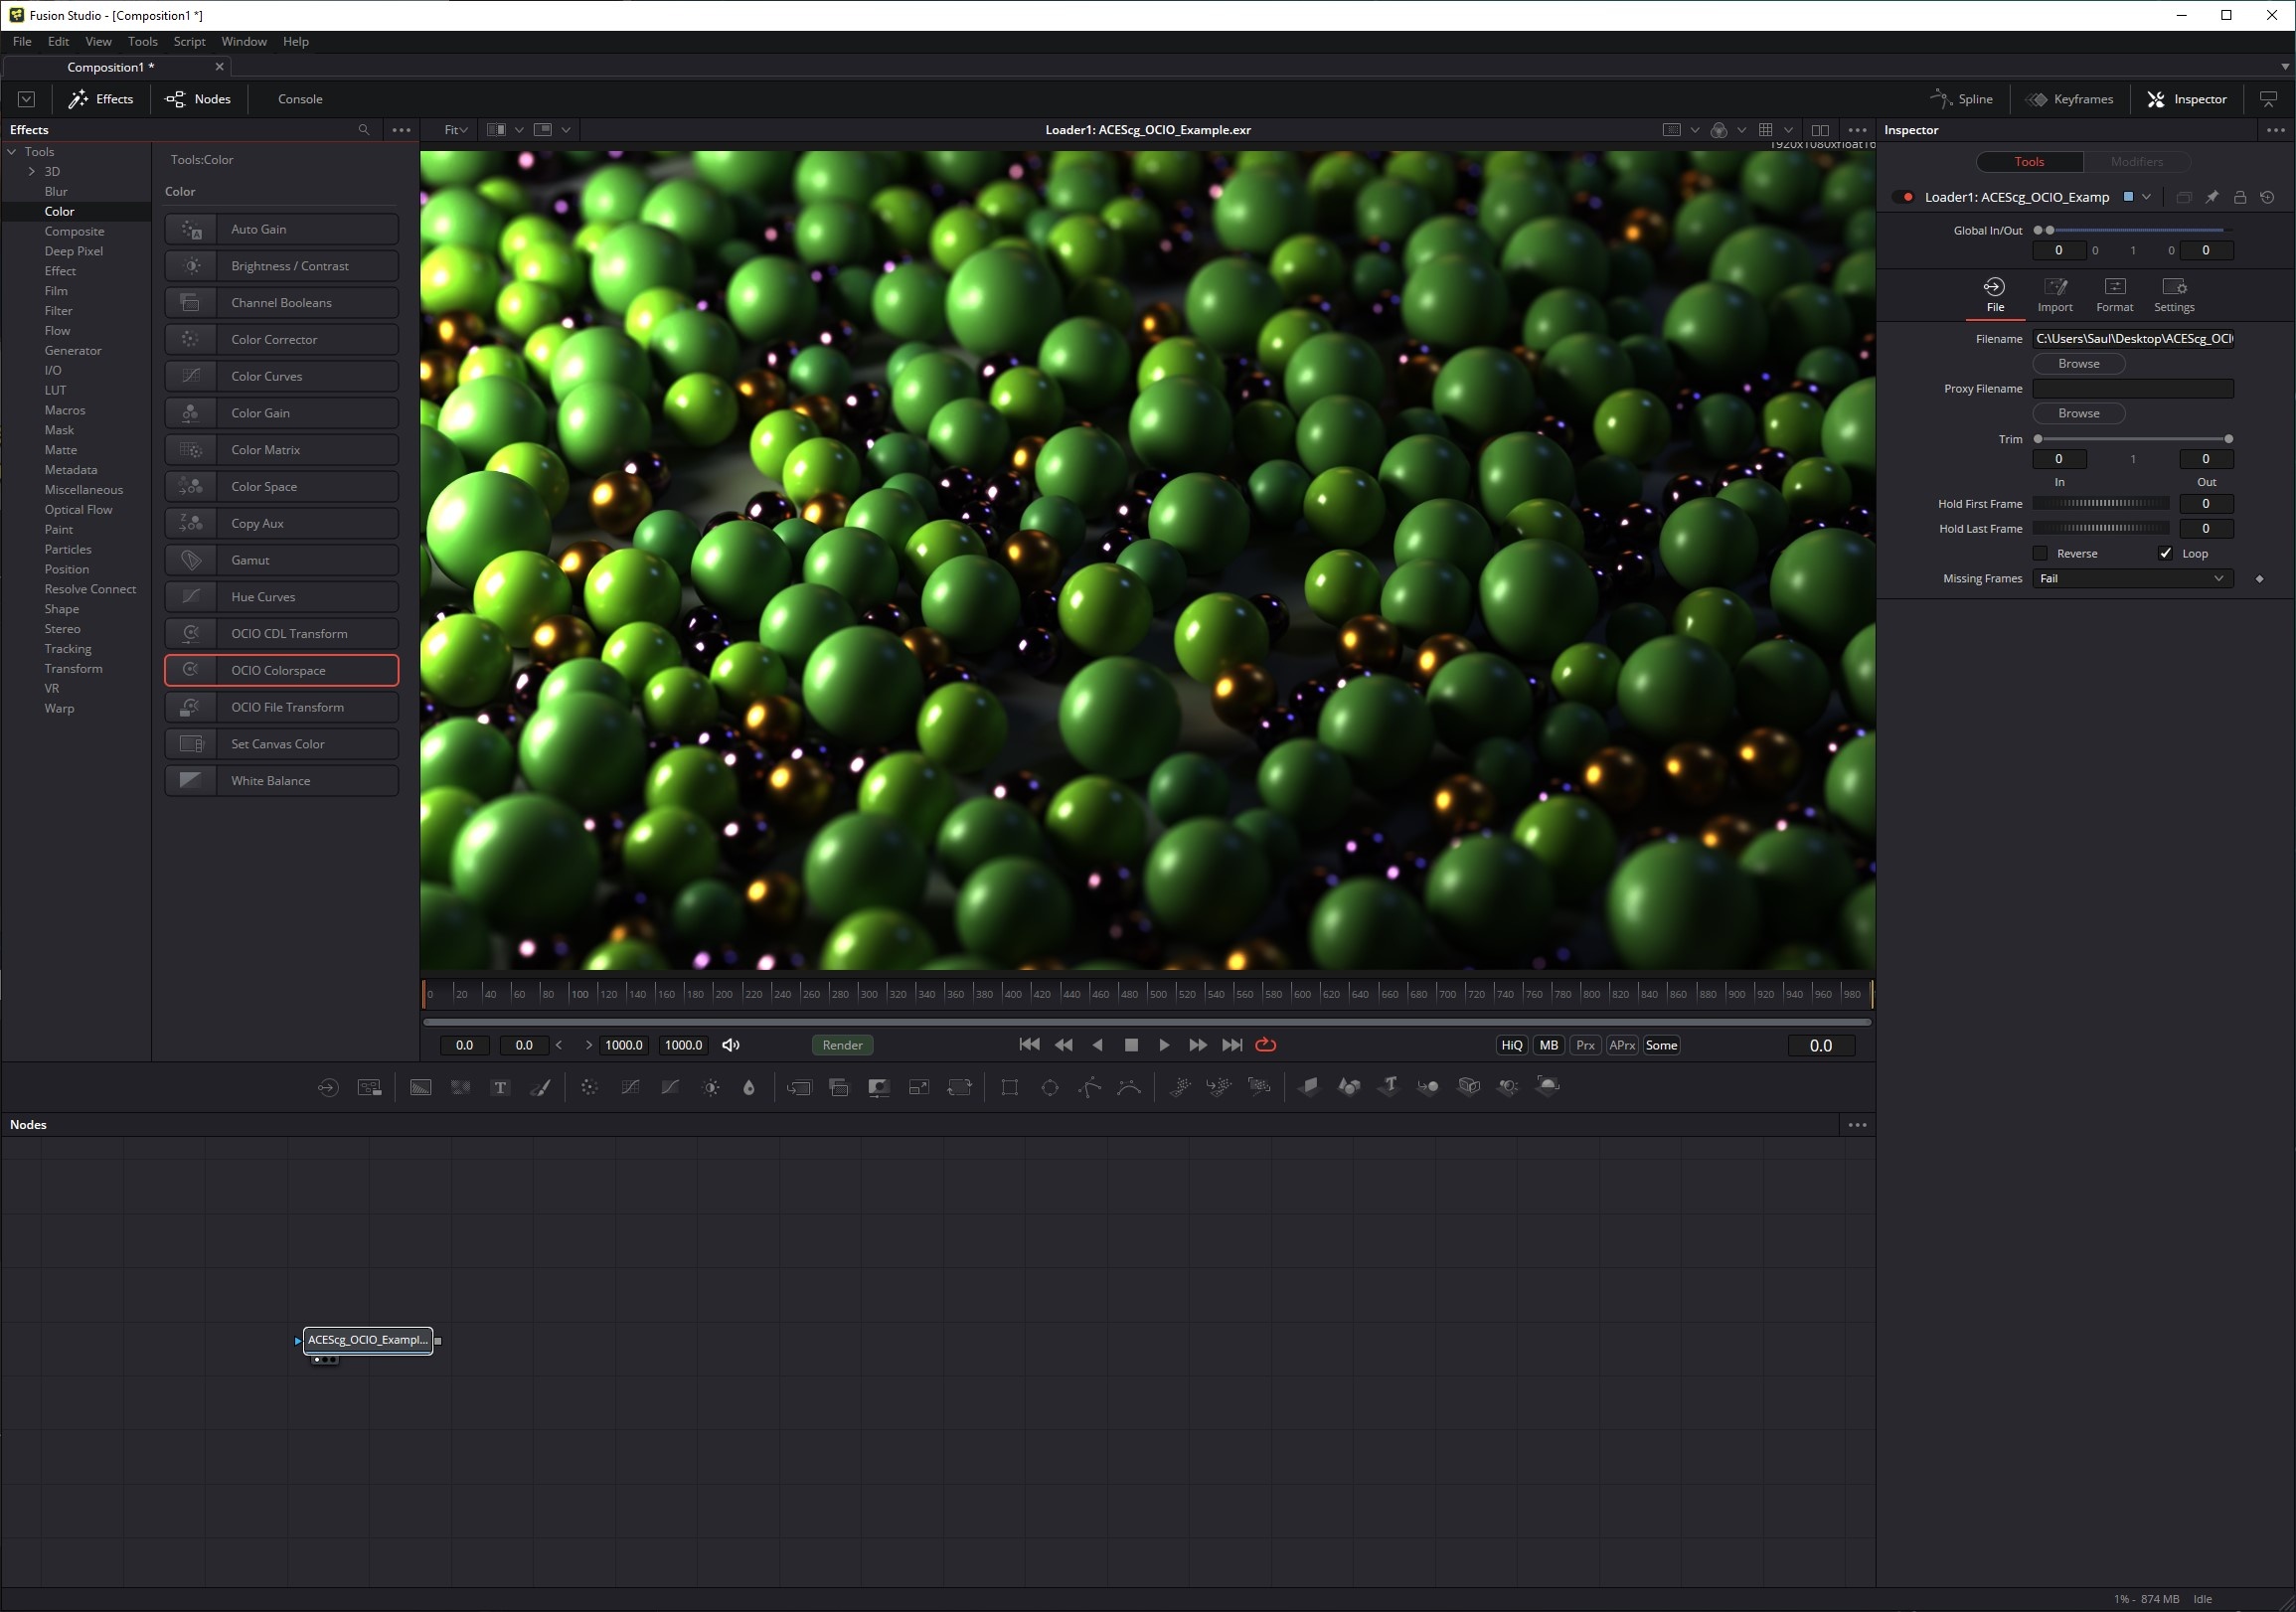The height and width of the screenshot is (1612, 2296).
Task: Click Browse button under Filename
Action: [x=2078, y=363]
